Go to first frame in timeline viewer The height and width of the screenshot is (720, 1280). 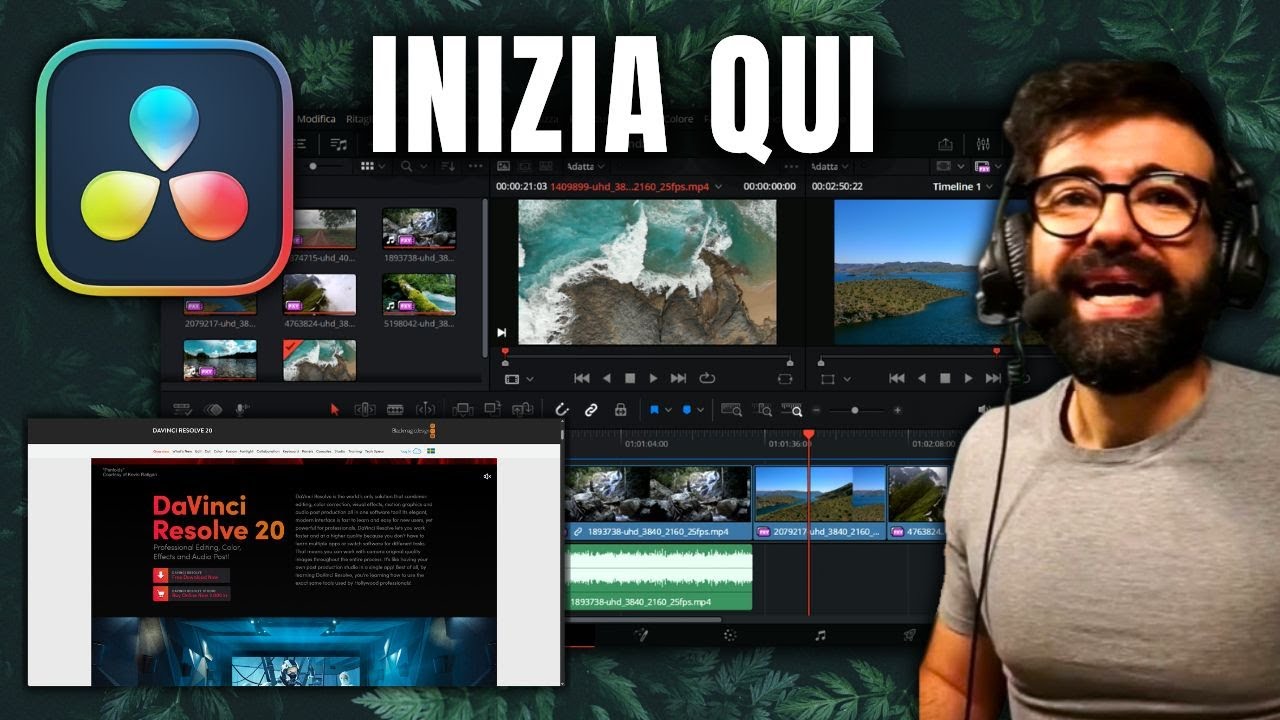click(896, 378)
